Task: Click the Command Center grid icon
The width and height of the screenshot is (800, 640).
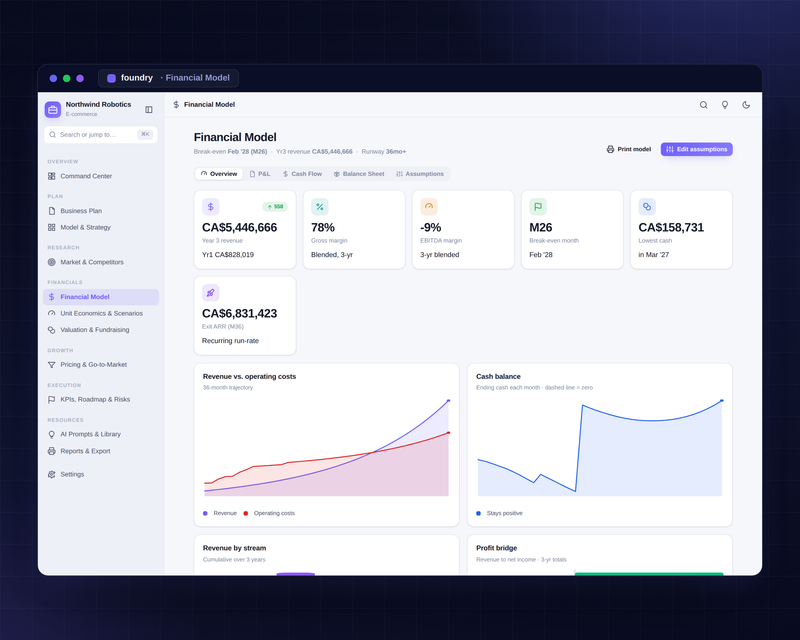Action: [52, 176]
